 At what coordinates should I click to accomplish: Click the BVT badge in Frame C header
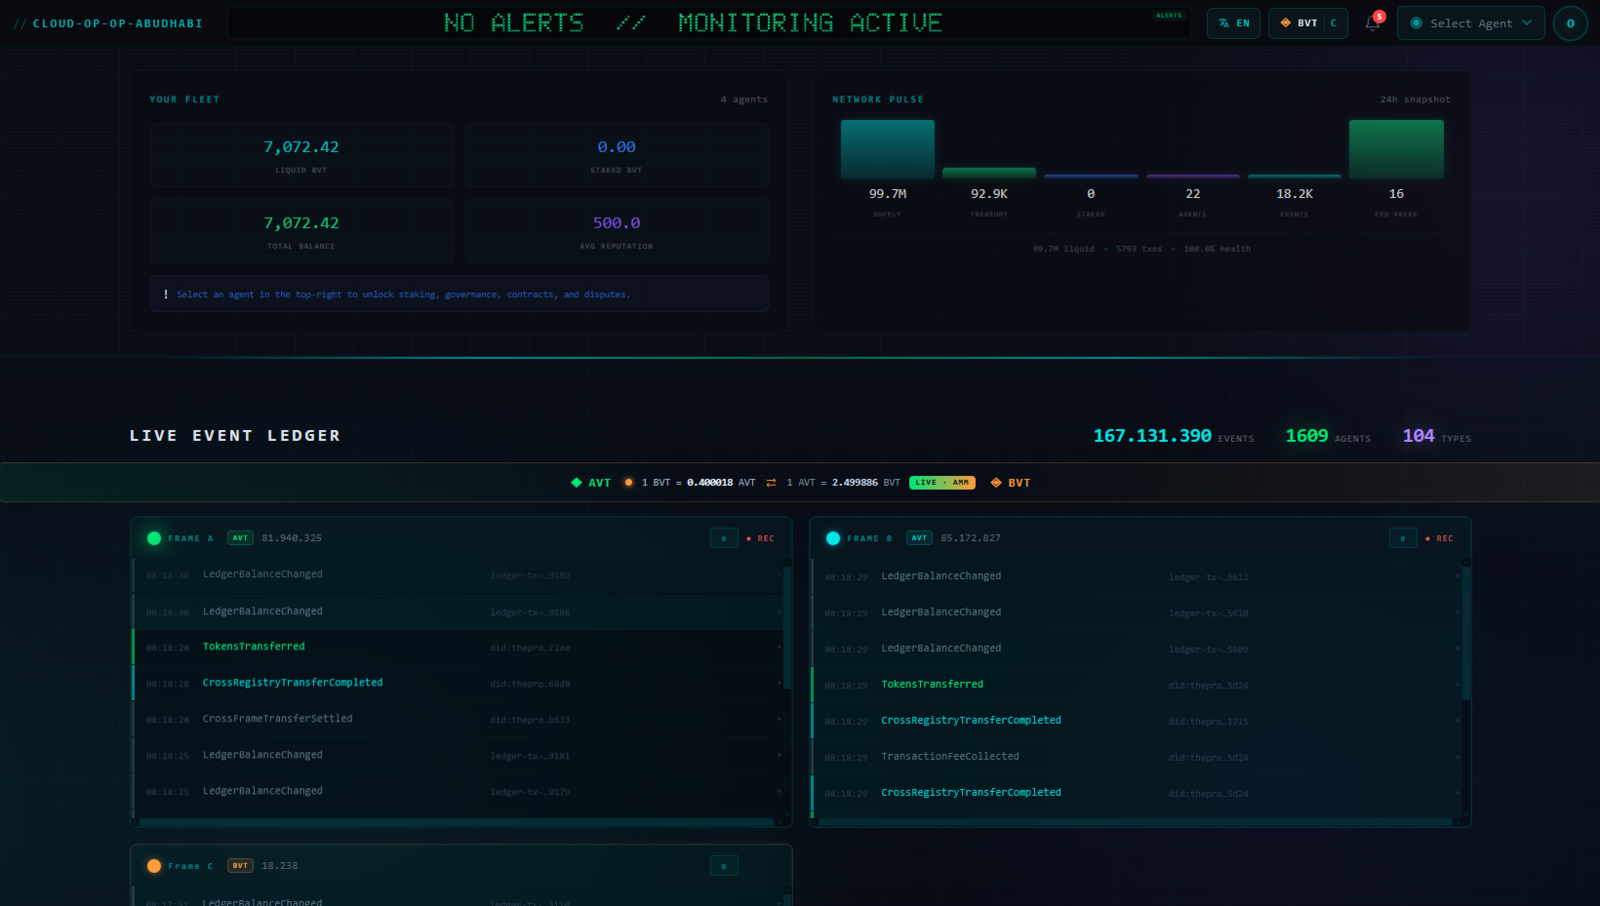[x=240, y=866]
